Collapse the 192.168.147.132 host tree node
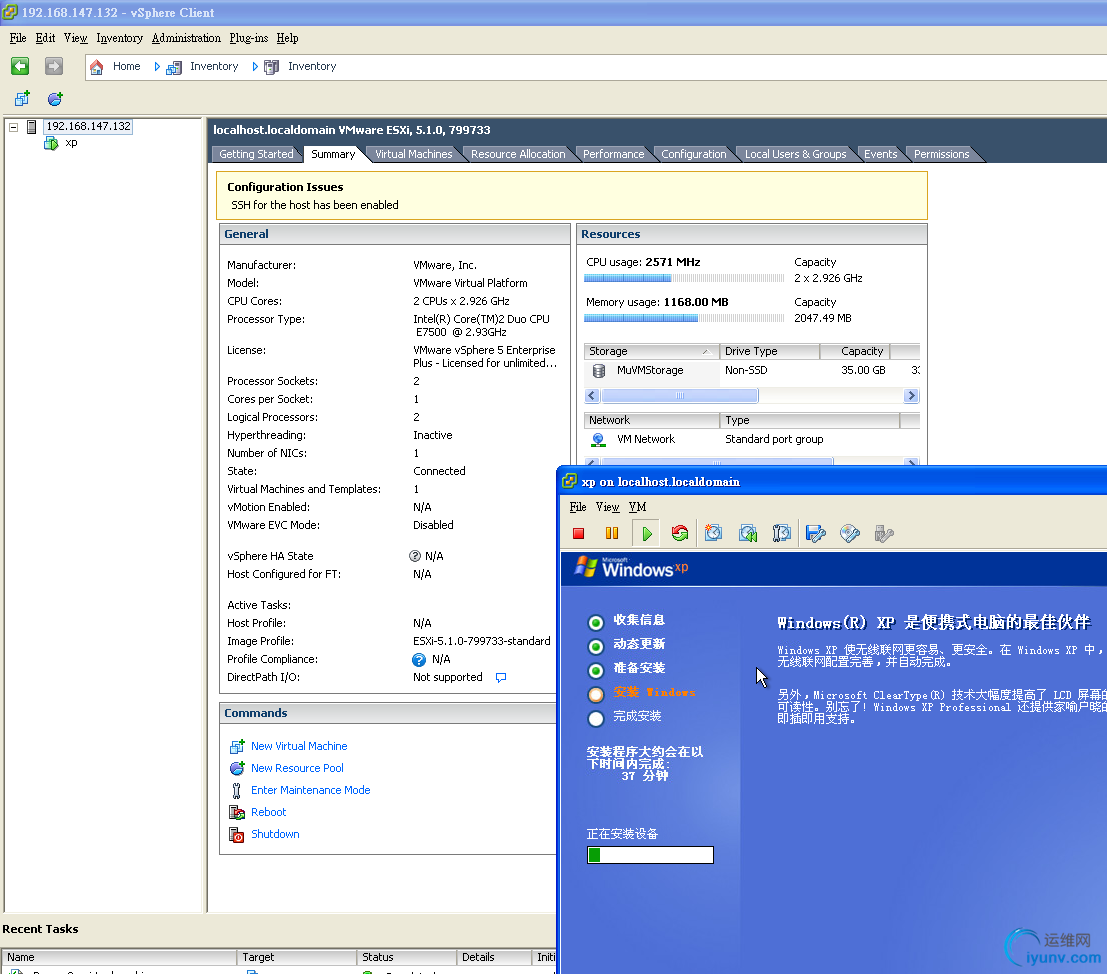Image resolution: width=1107 pixels, height=974 pixels. point(14,127)
